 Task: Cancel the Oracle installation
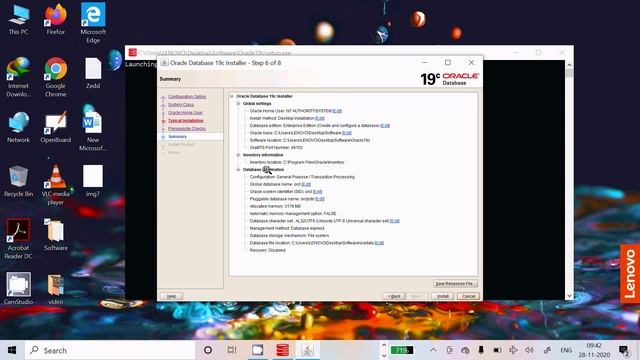[x=468, y=296]
